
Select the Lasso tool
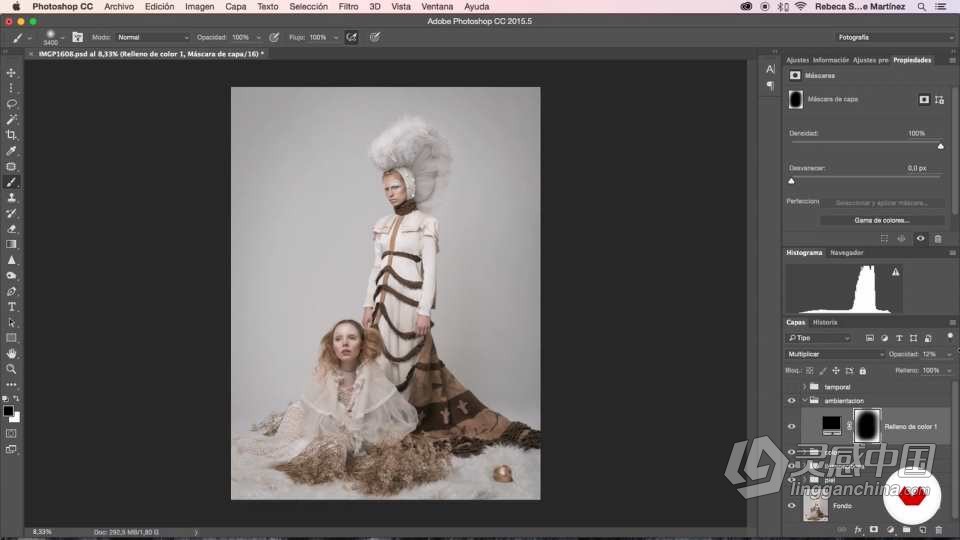coord(11,103)
